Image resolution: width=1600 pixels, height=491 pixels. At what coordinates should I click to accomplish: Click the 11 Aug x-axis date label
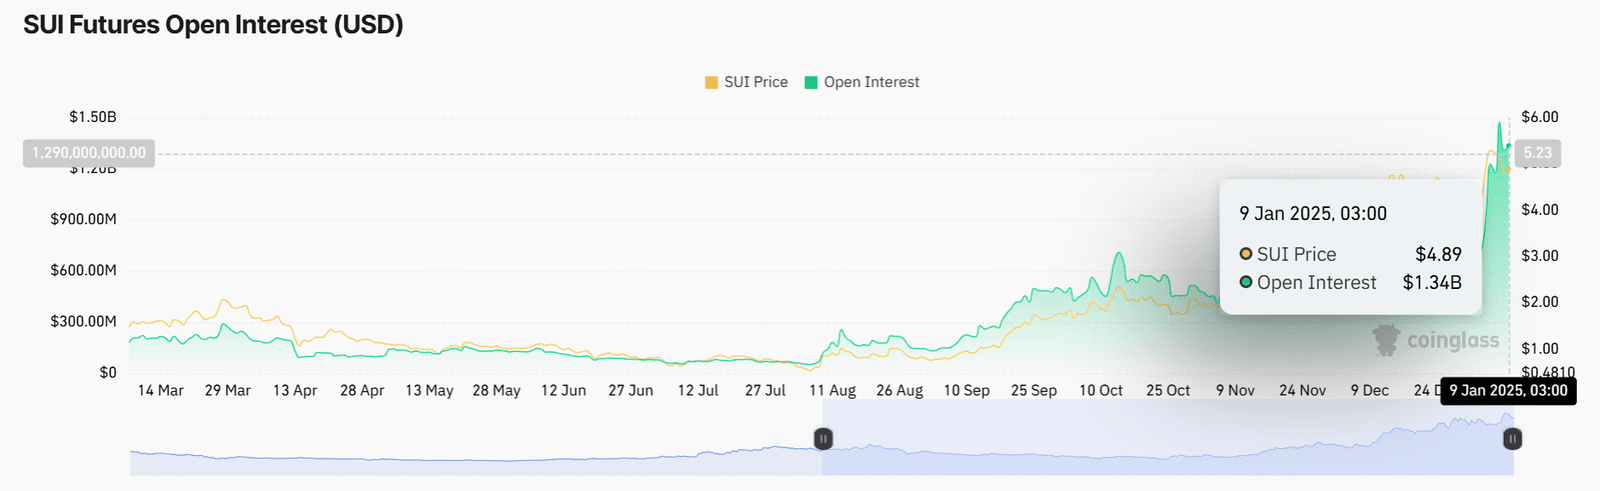832,390
